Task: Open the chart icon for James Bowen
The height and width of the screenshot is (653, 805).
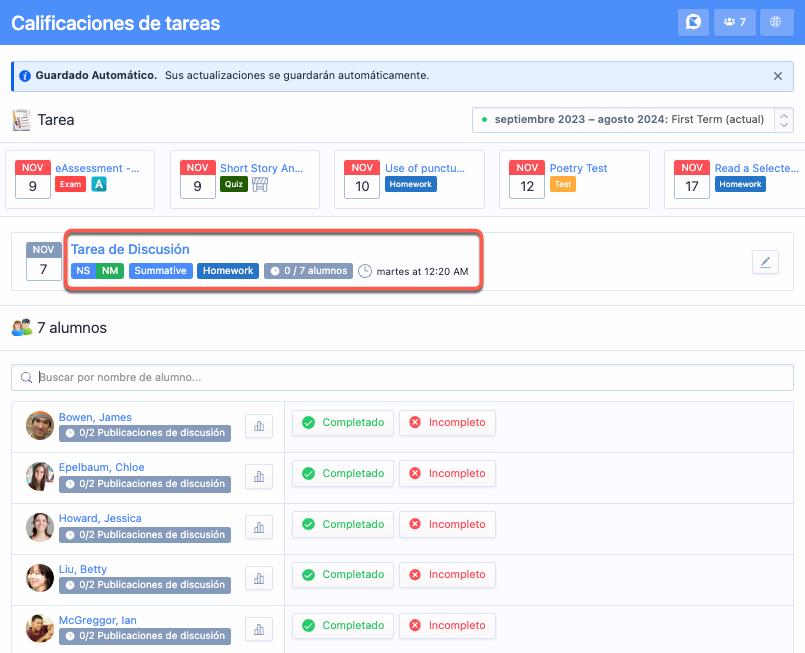Action: point(258,425)
